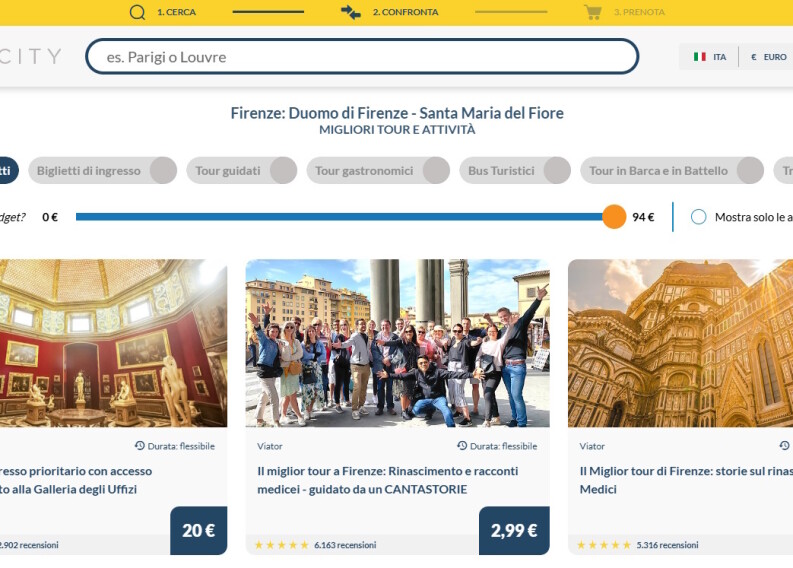Viewport: 793px width, 568px height.
Task: Open the Rinascimento e racconti medicei tour title
Action: tap(387, 480)
